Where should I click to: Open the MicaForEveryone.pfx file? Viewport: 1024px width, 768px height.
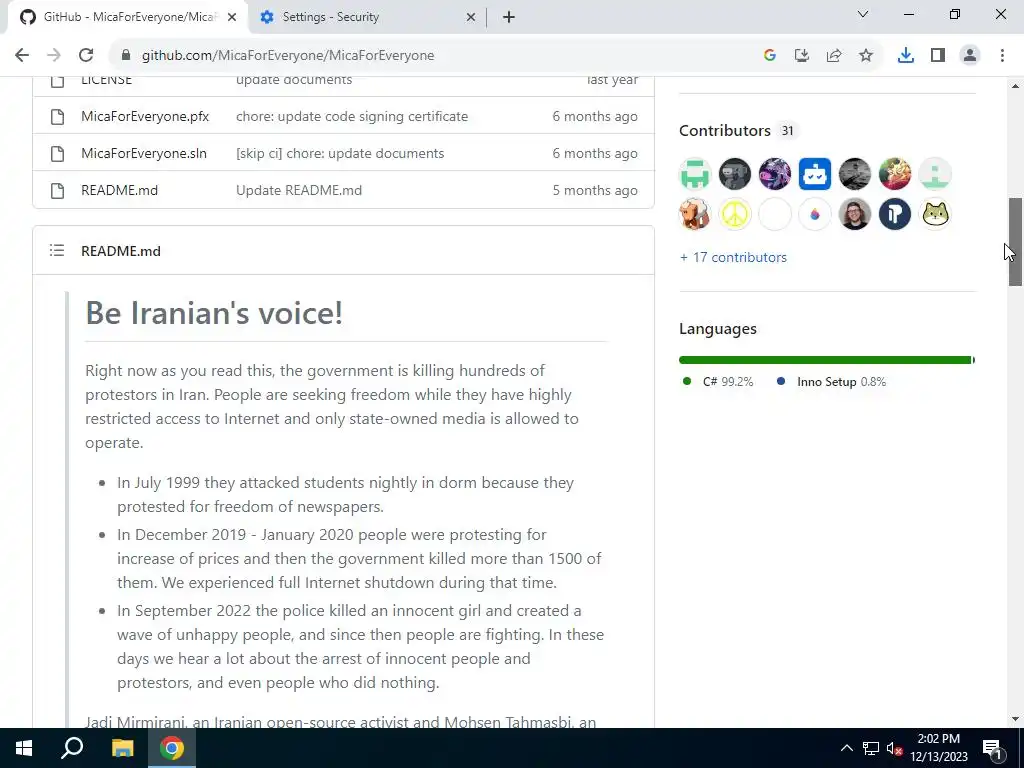pyautogui.click(x=145, y=116)
